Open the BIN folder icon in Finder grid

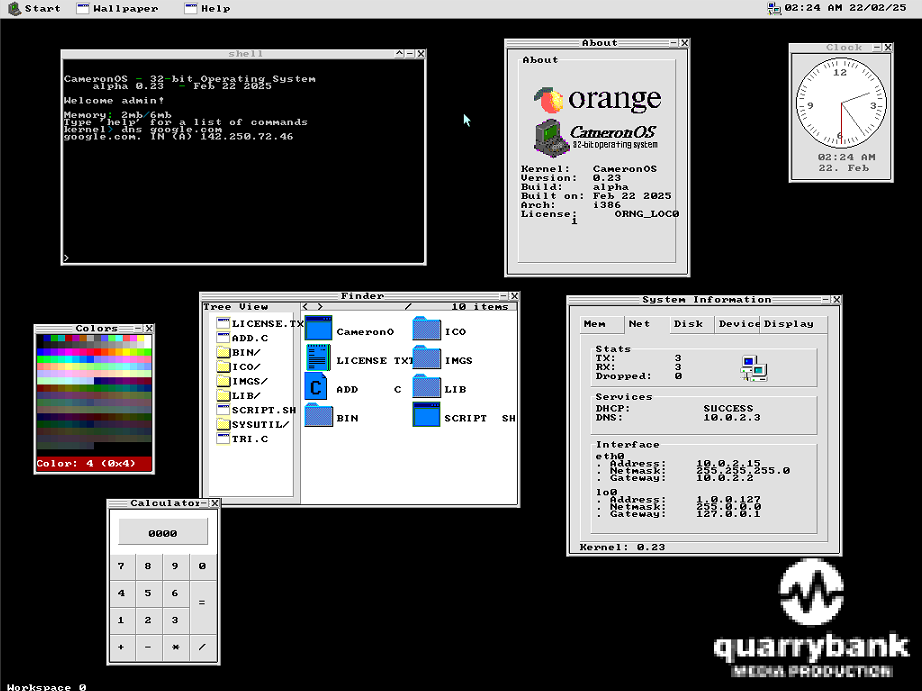point(319,417)
